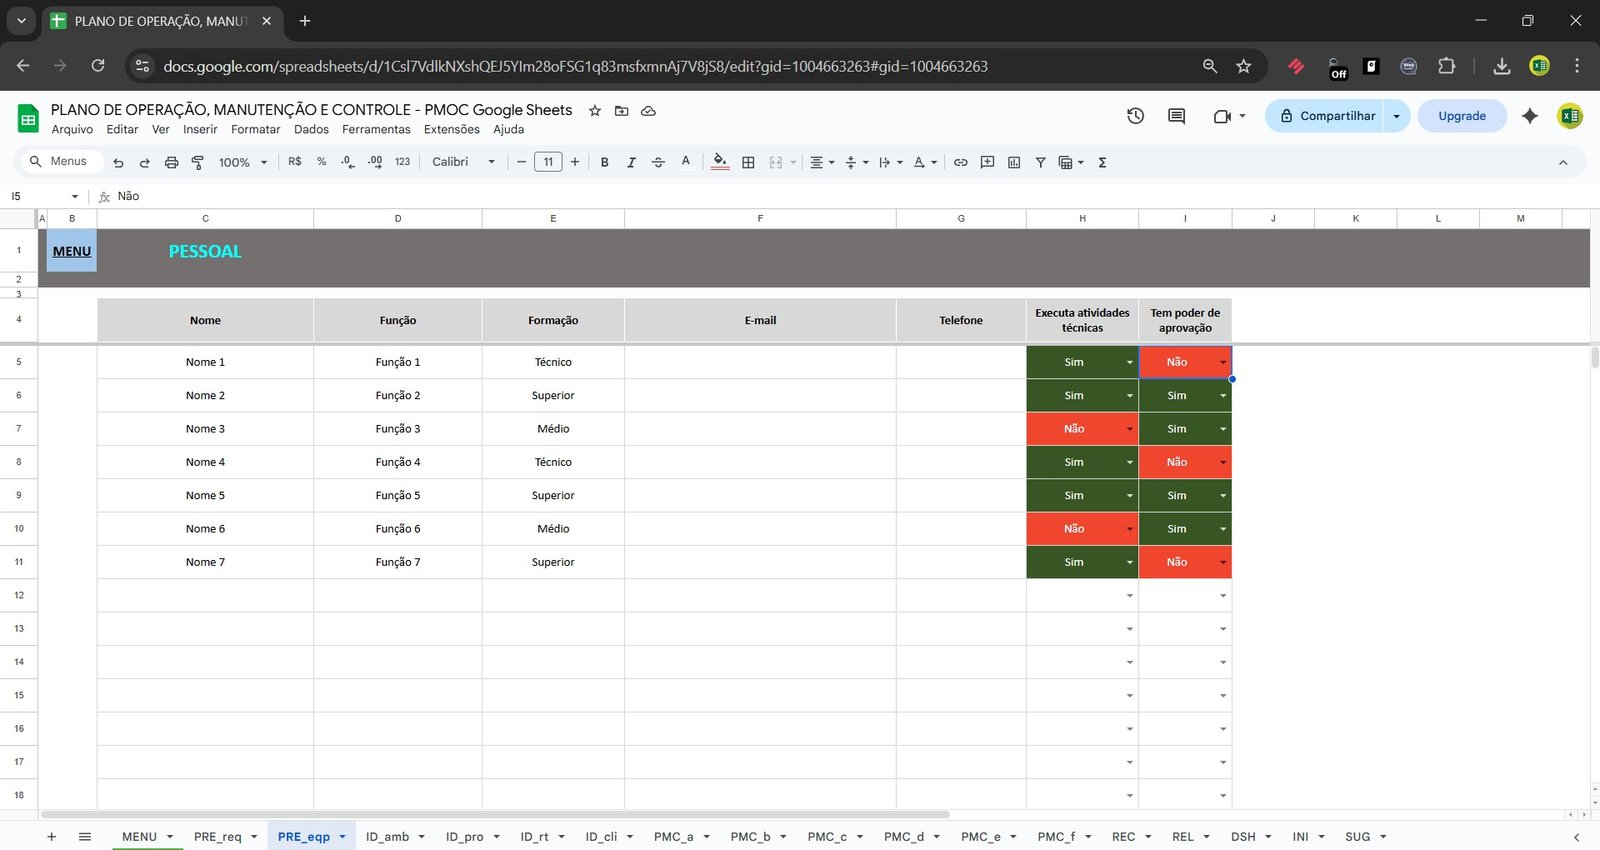Select the paint format tool

click(197, 162)
